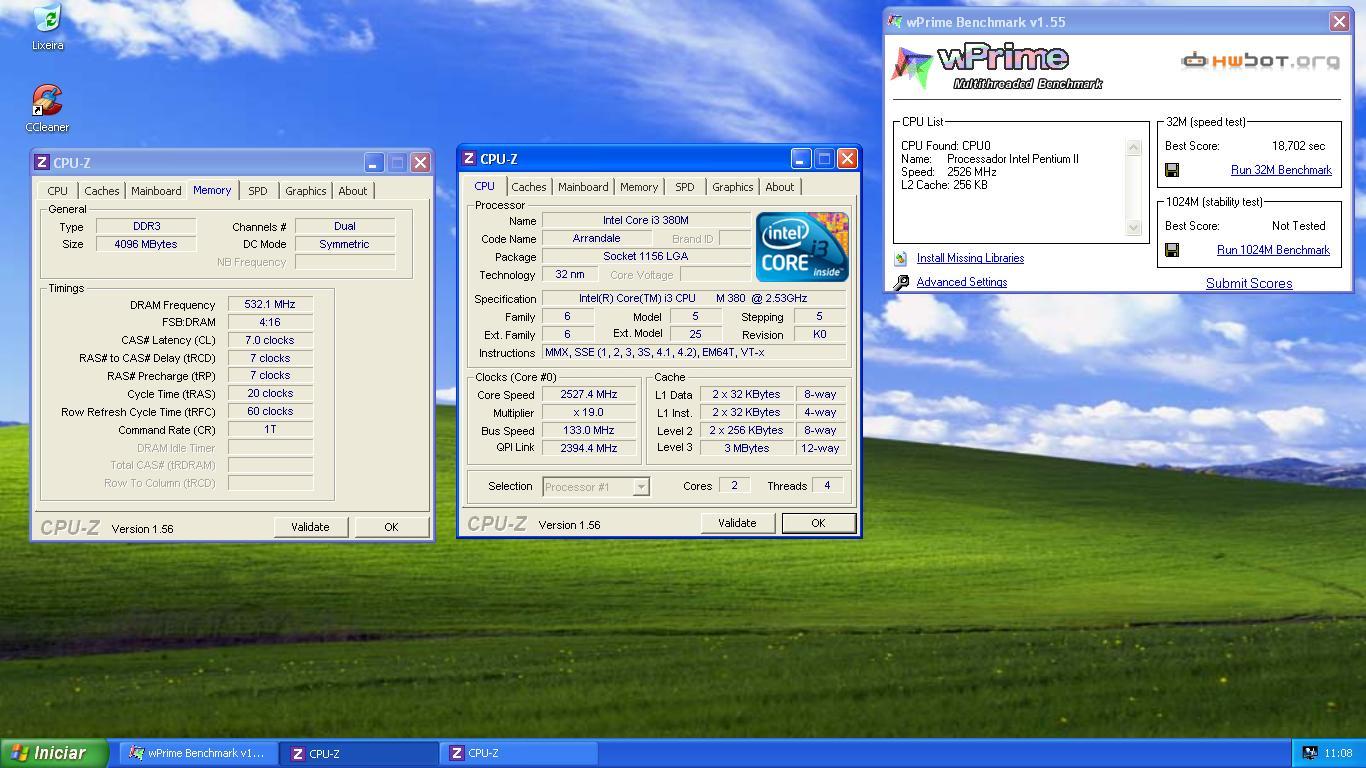Click the CPU-Z memory window title icon
1366x768 pixels.
[42, 162]
